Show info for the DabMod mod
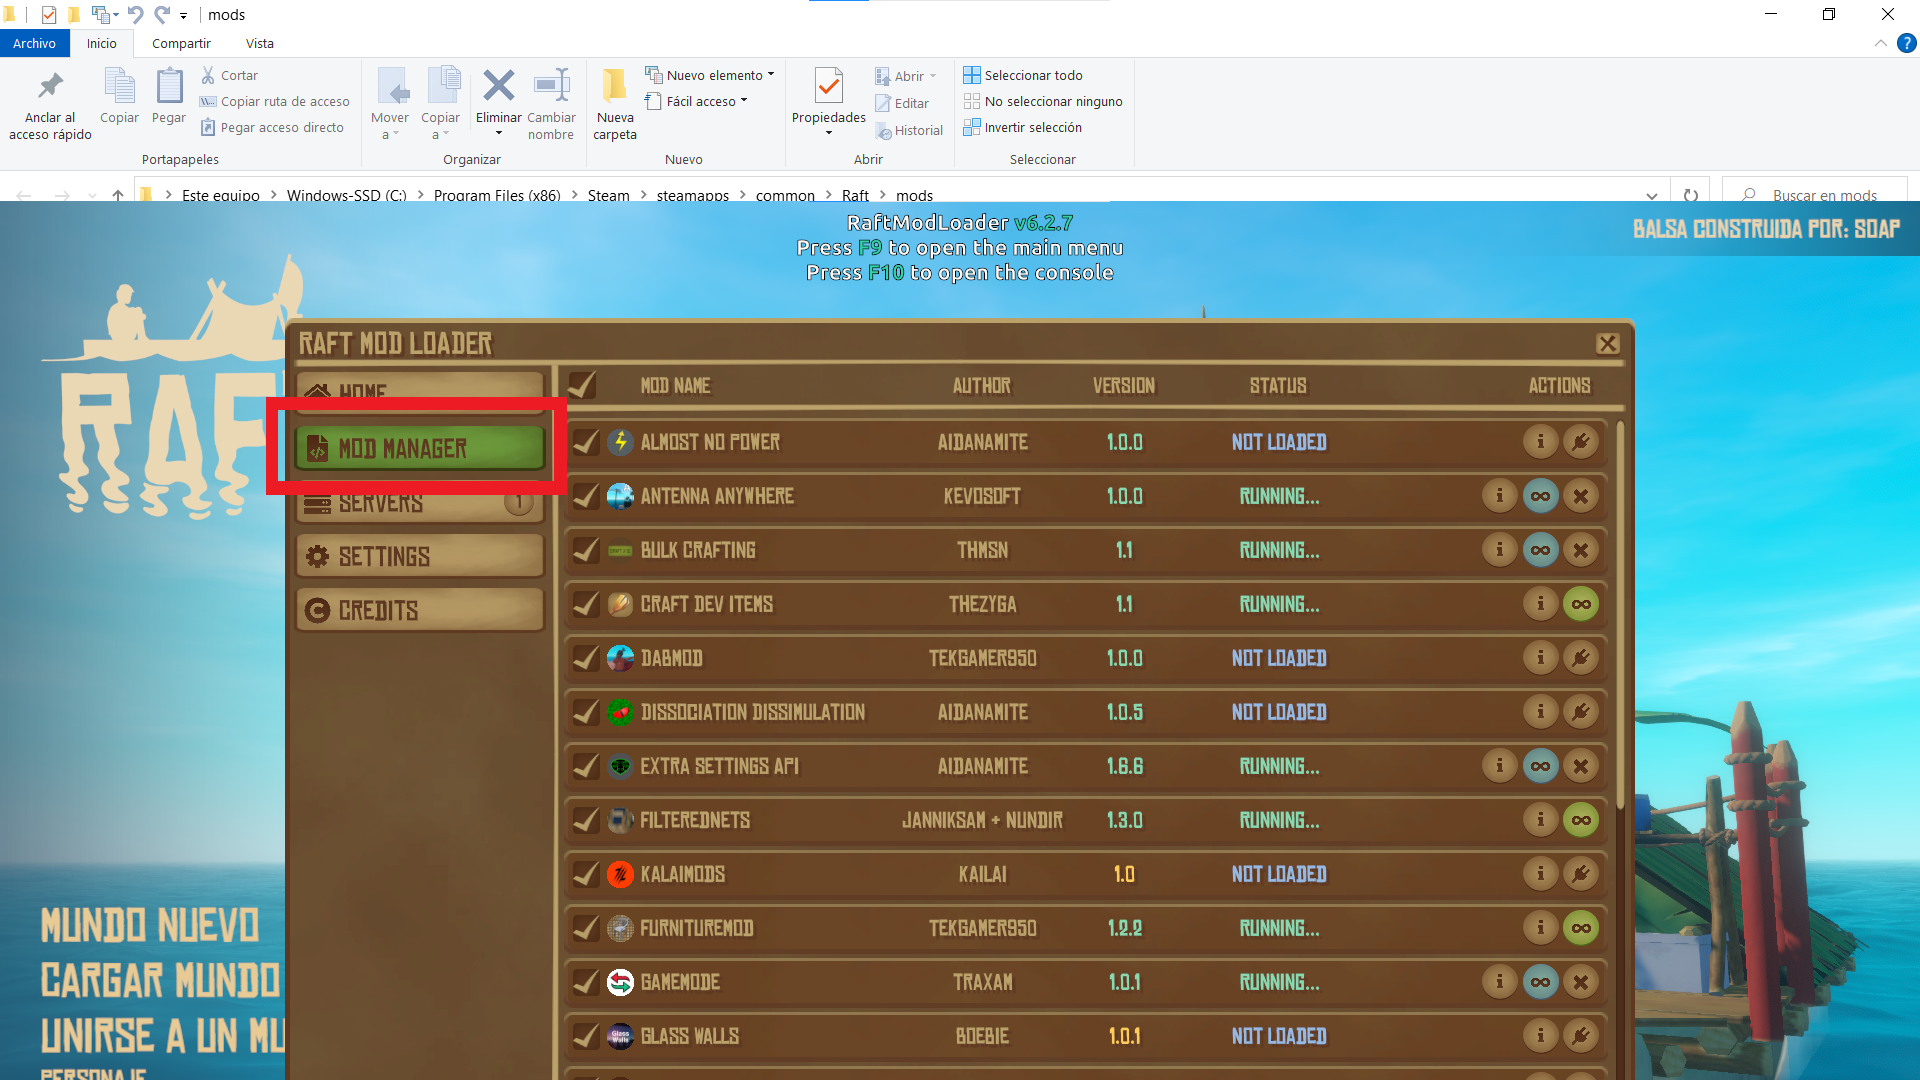The width and height of the screenshot is (1920, 1080). coord(1540,658)
